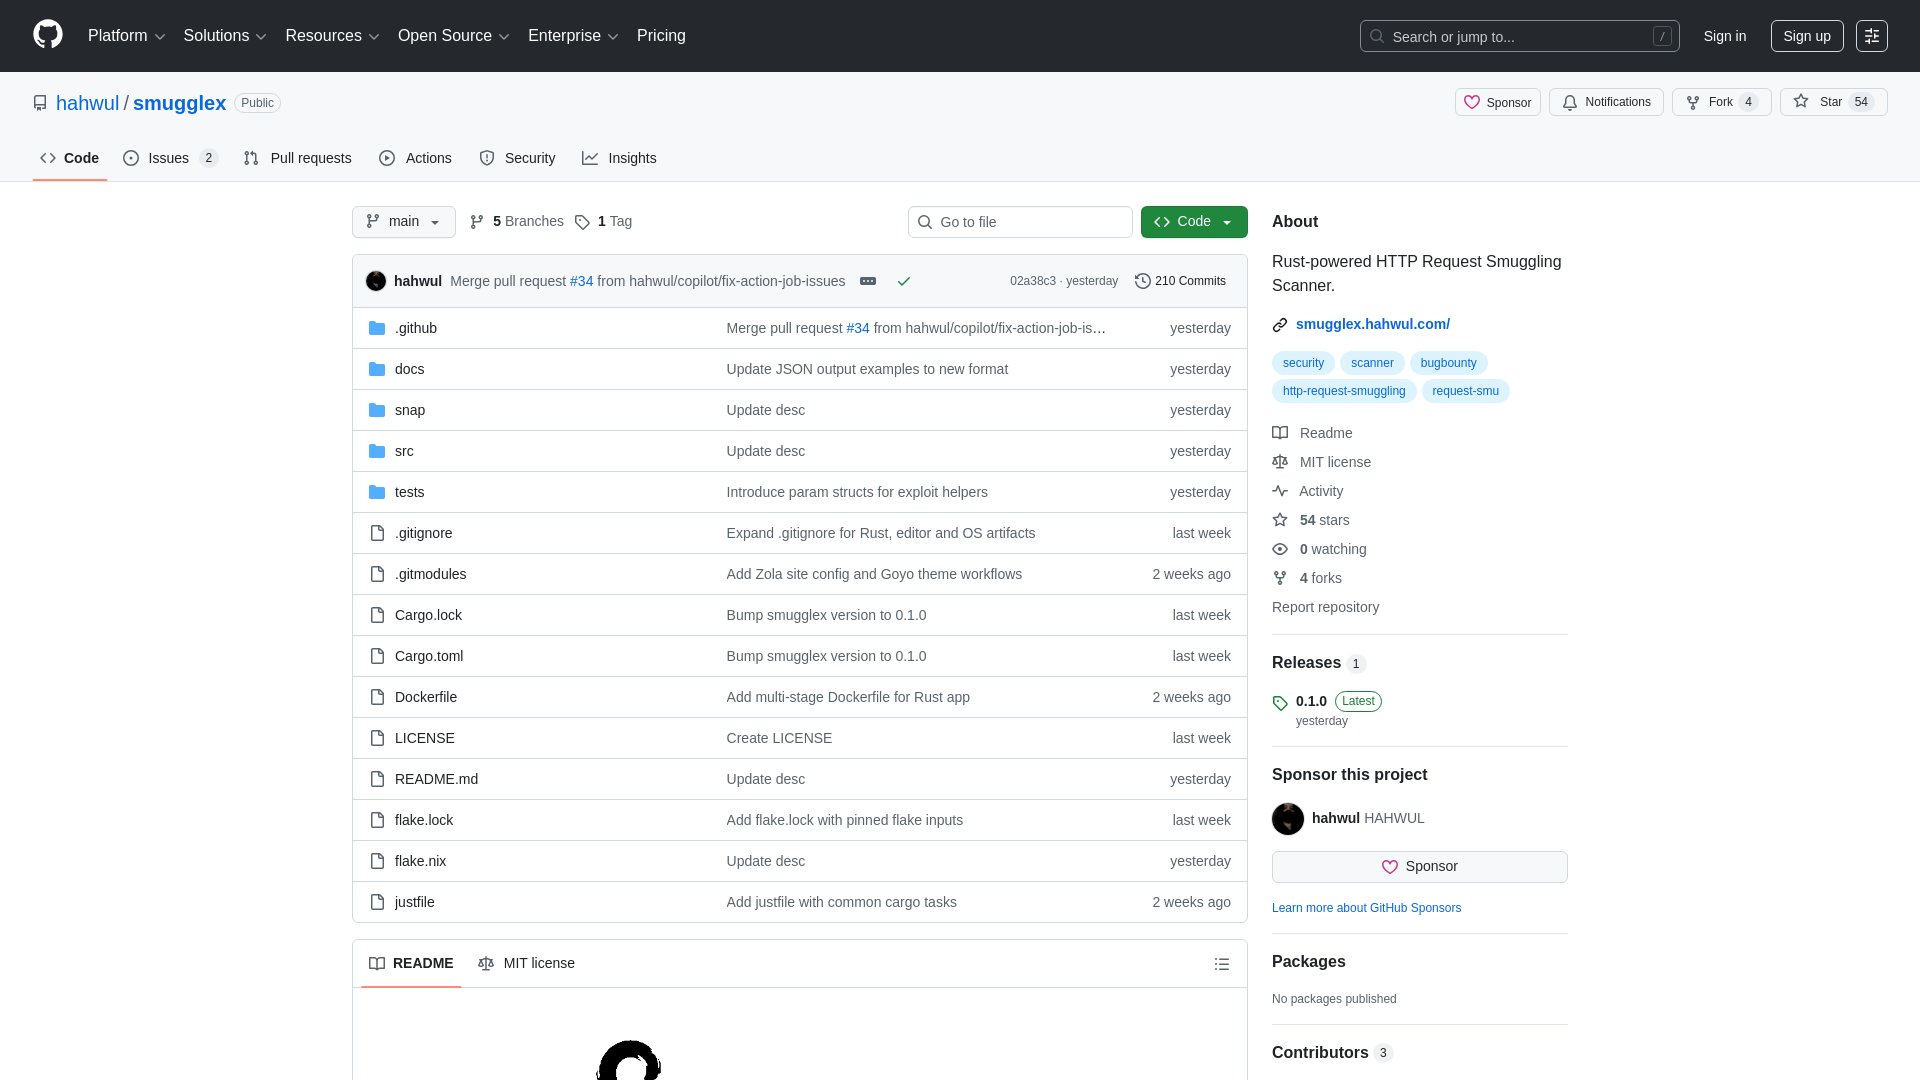
Task: Open the main branch selector dropdown
Action: coord(403,221)
